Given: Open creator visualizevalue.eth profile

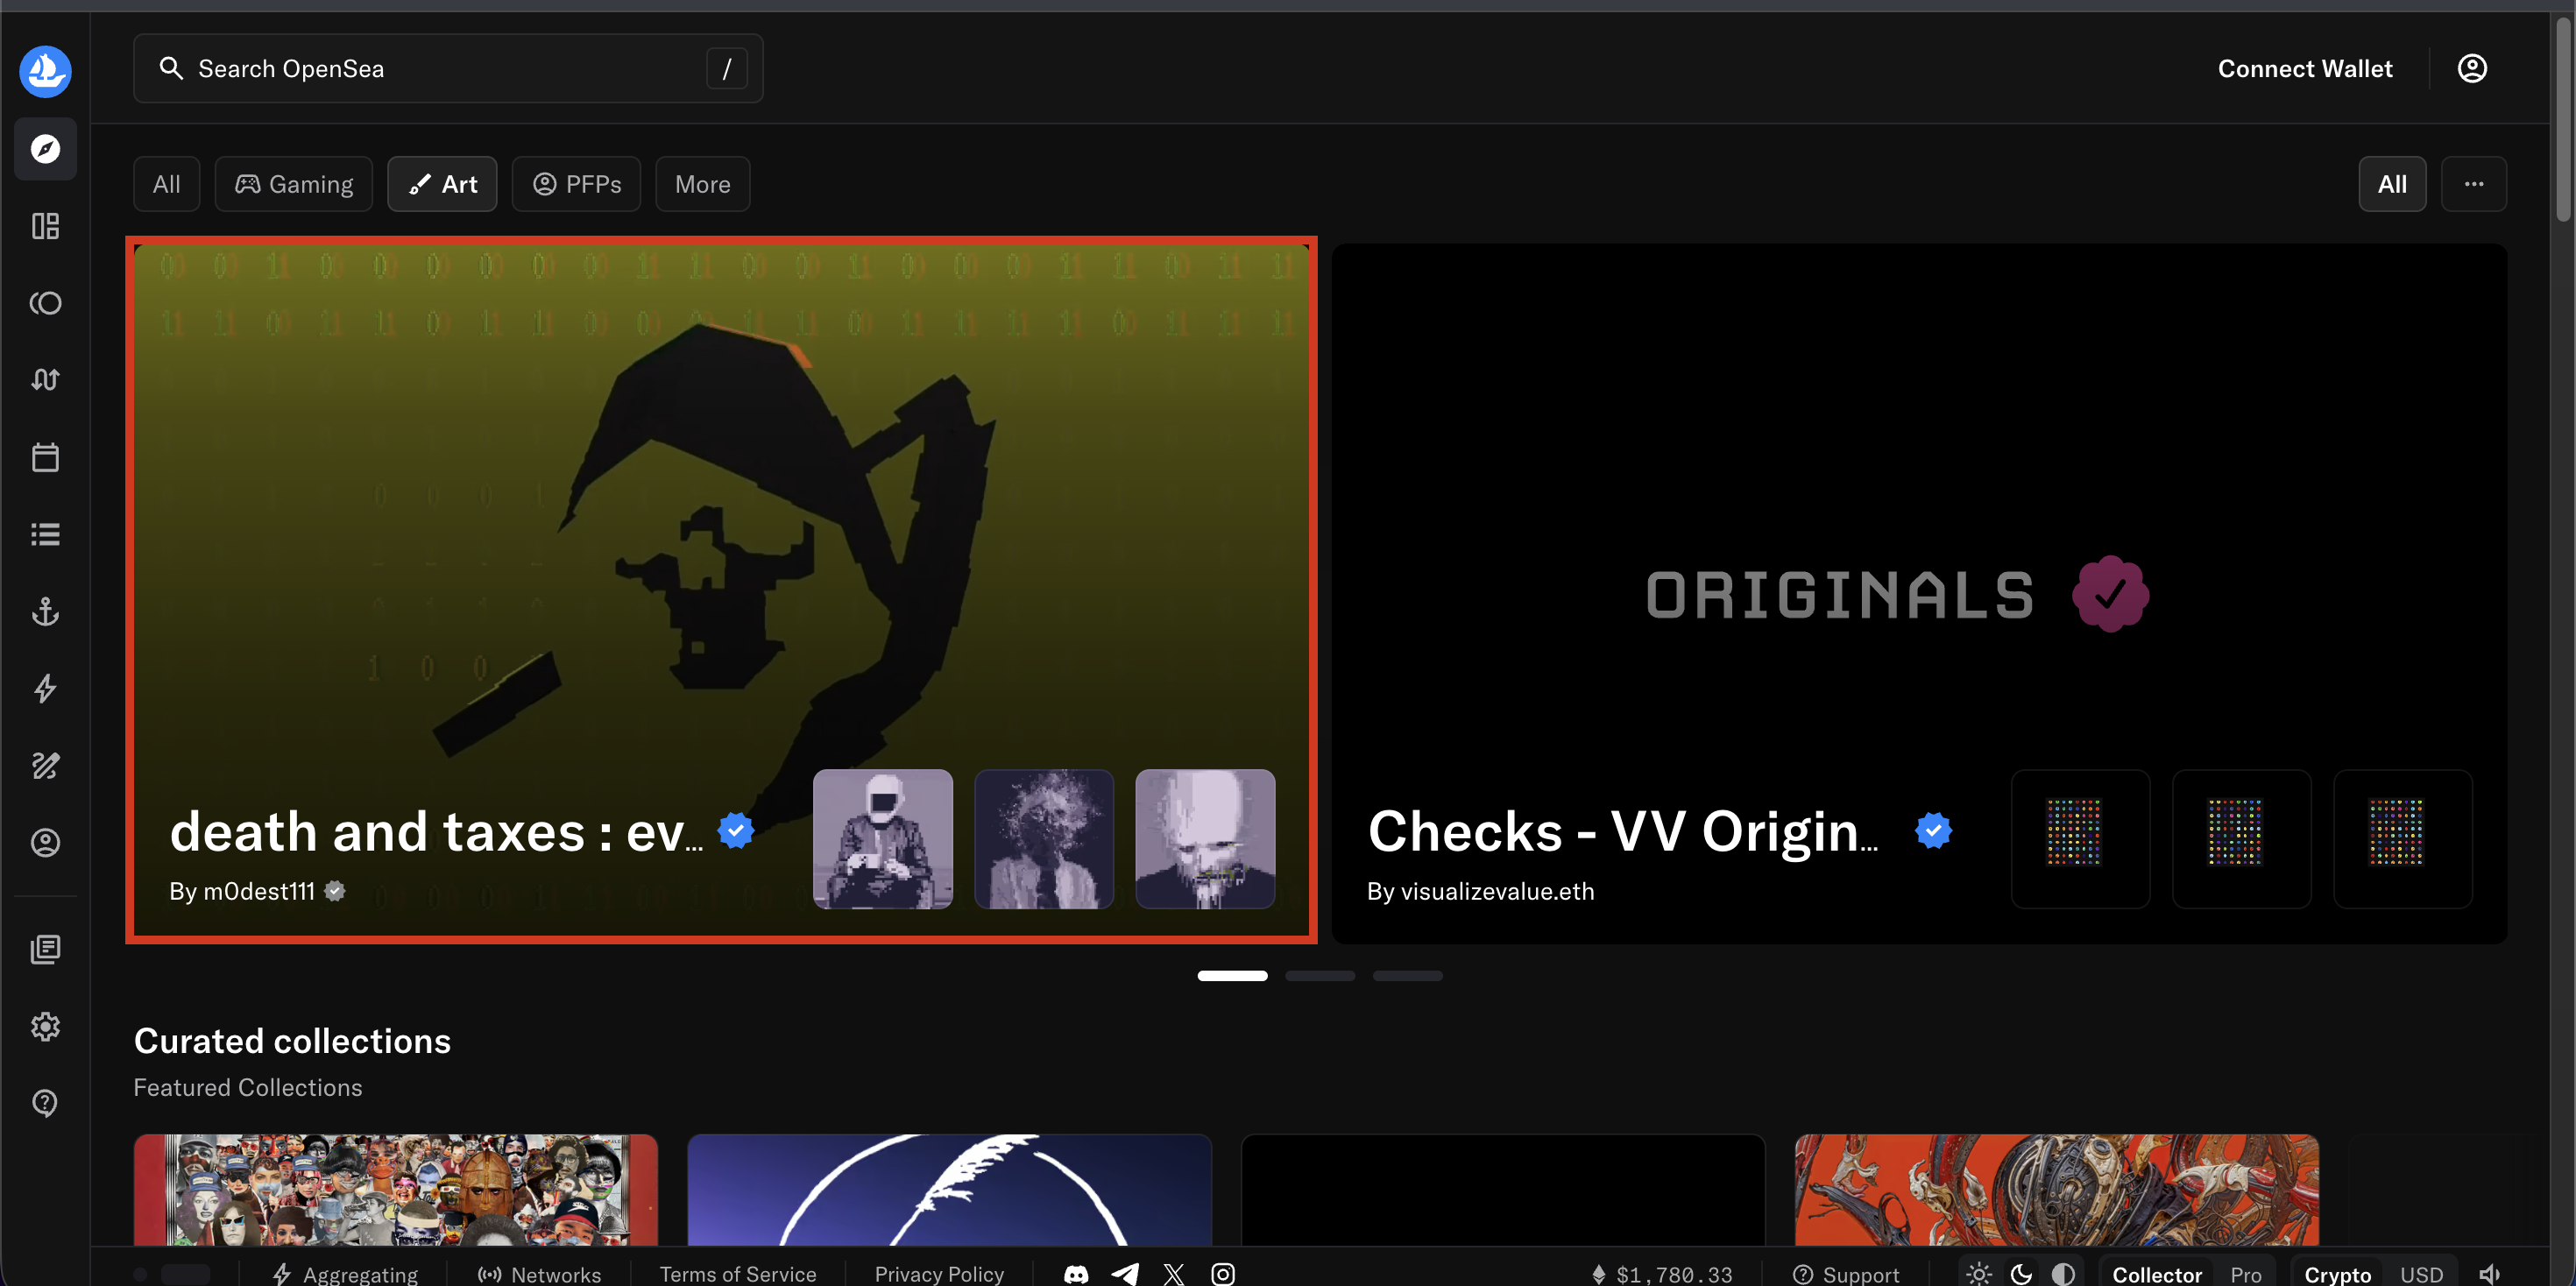Looking at the screenshot, I should point(1497,891).
